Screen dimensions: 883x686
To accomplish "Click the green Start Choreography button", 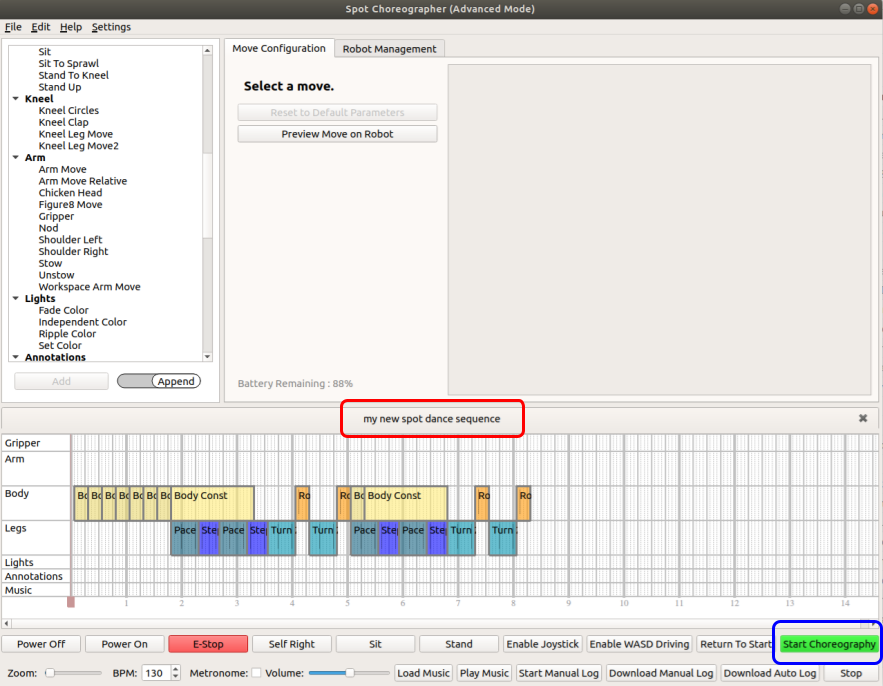I will click(x=829, y=644).
